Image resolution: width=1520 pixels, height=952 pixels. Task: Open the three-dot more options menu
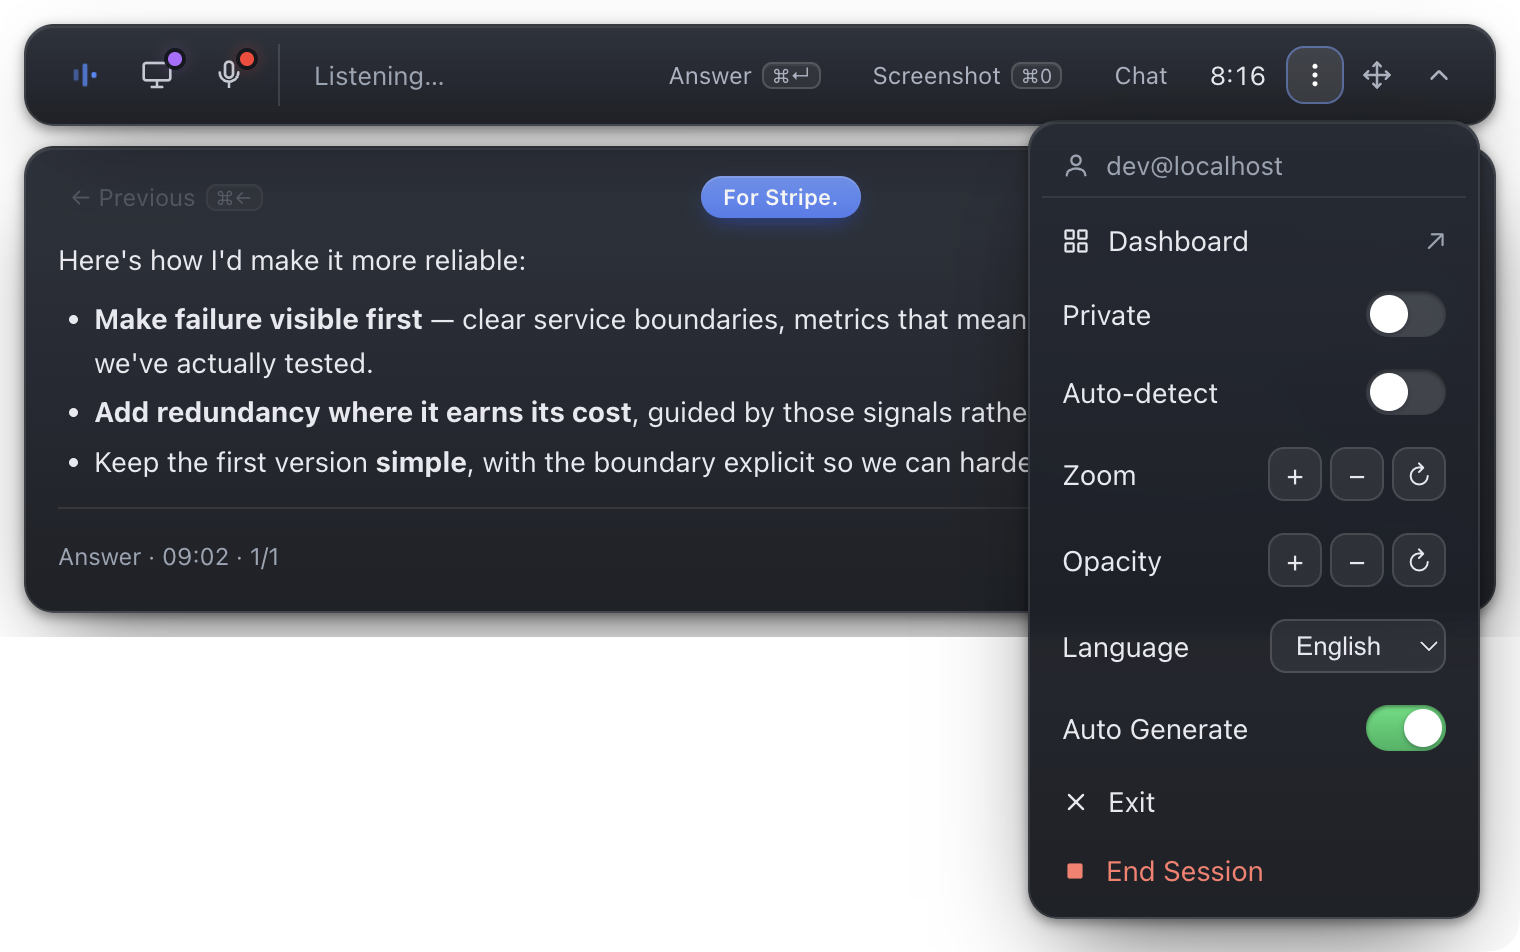1314,75
